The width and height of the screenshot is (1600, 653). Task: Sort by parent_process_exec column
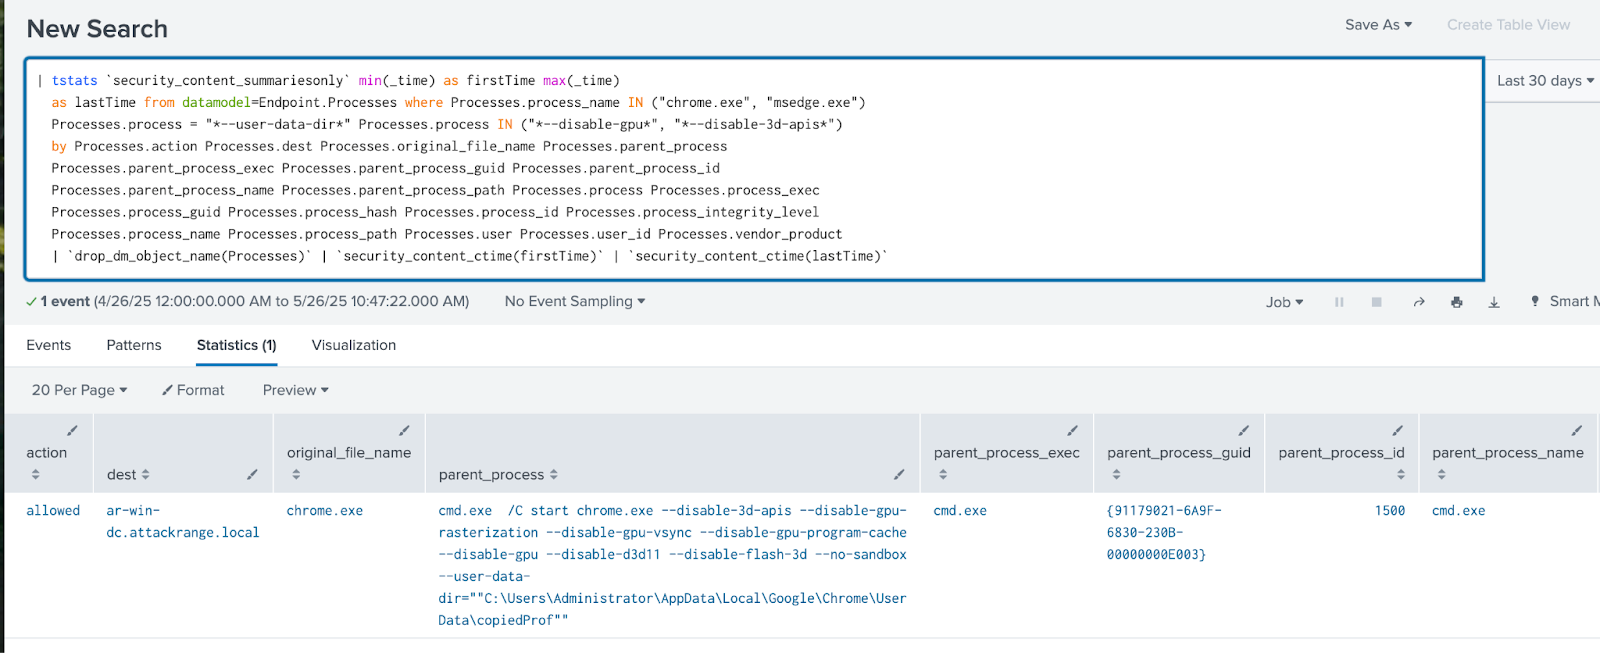[x=943, y=474]
